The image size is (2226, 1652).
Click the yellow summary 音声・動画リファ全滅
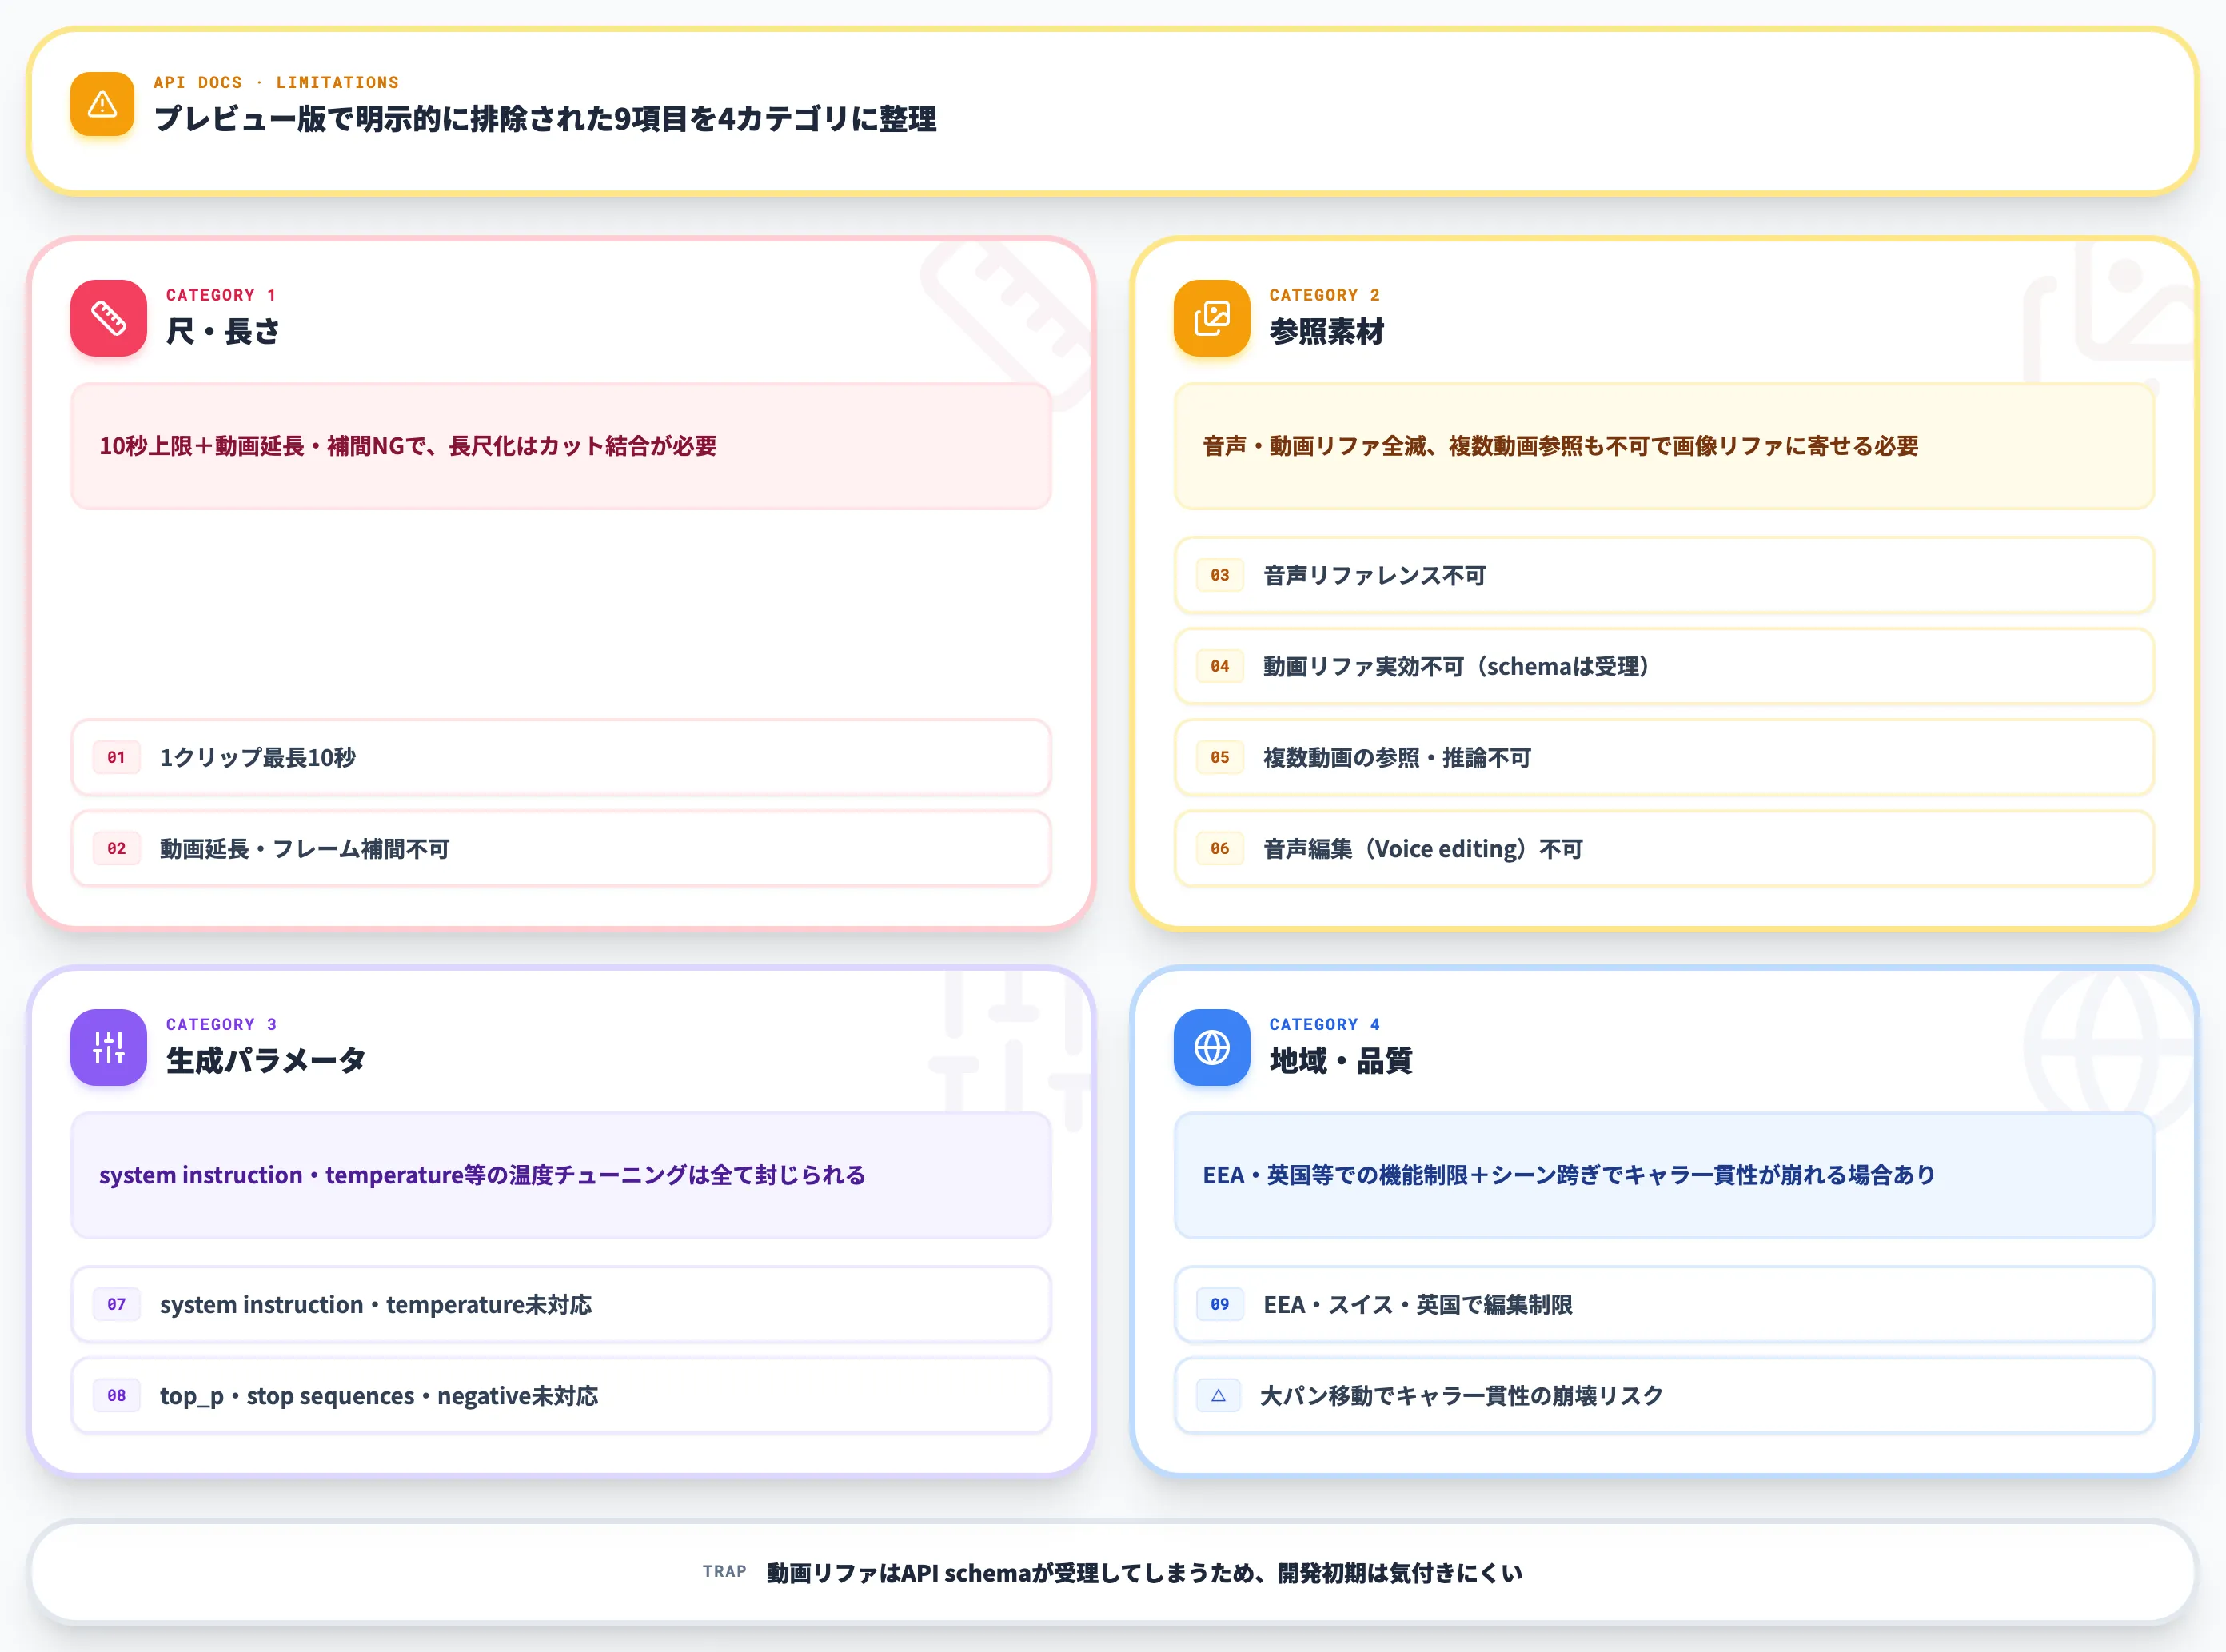tap(1664, 446)
